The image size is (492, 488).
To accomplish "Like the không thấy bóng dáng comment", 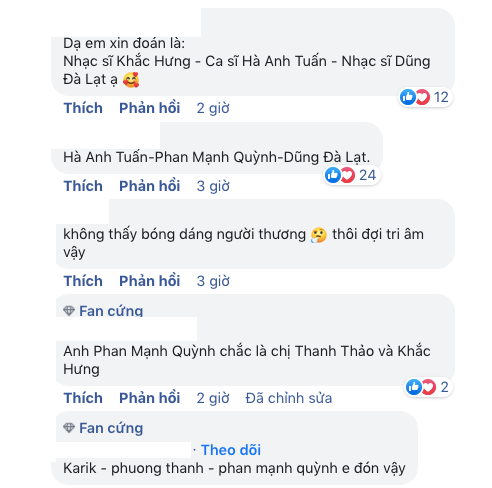I will 83,281.
